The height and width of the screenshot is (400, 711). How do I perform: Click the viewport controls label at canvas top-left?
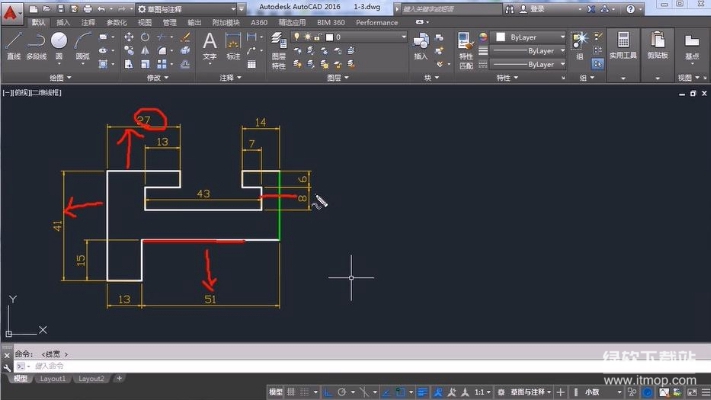[x=32, y=93]
